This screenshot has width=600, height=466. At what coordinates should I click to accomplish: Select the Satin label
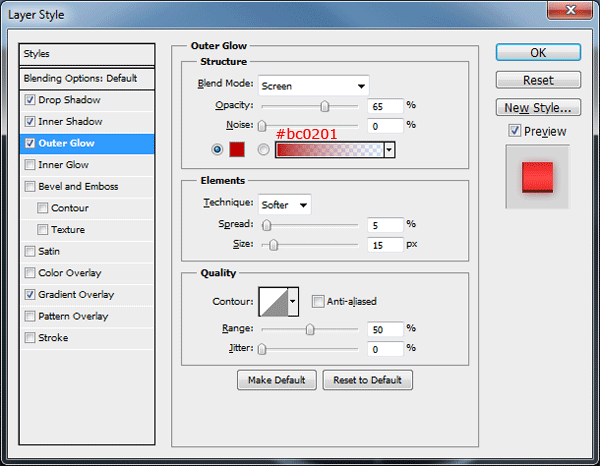[49, 251]
